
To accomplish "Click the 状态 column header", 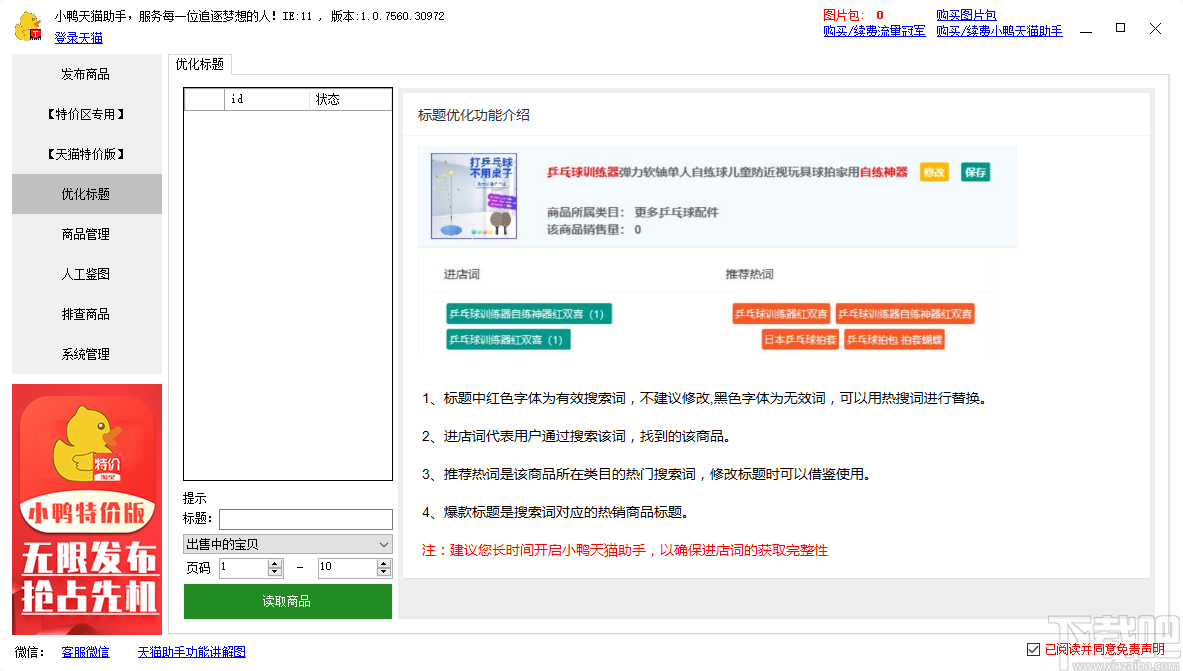I will pos(350,99).
